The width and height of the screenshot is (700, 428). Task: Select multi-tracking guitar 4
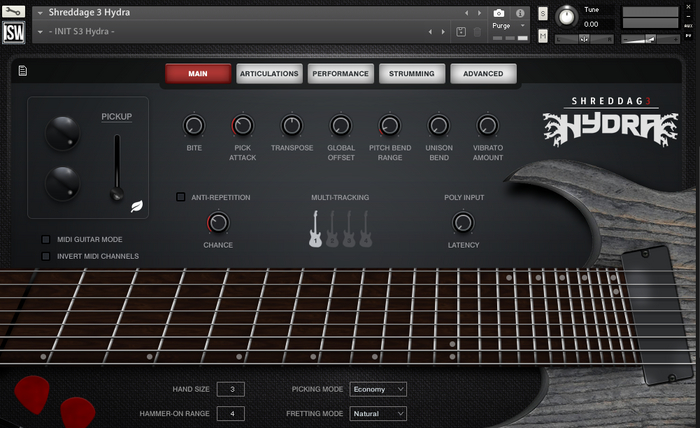(366, 229)
